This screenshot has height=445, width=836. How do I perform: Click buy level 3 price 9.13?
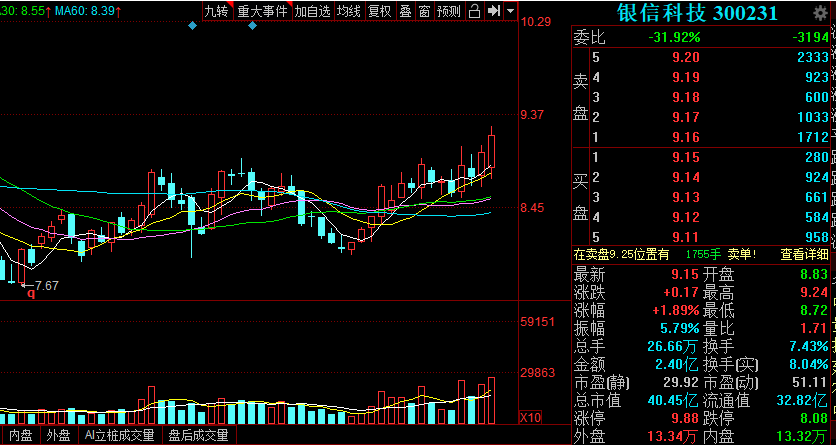click(686, 198)
